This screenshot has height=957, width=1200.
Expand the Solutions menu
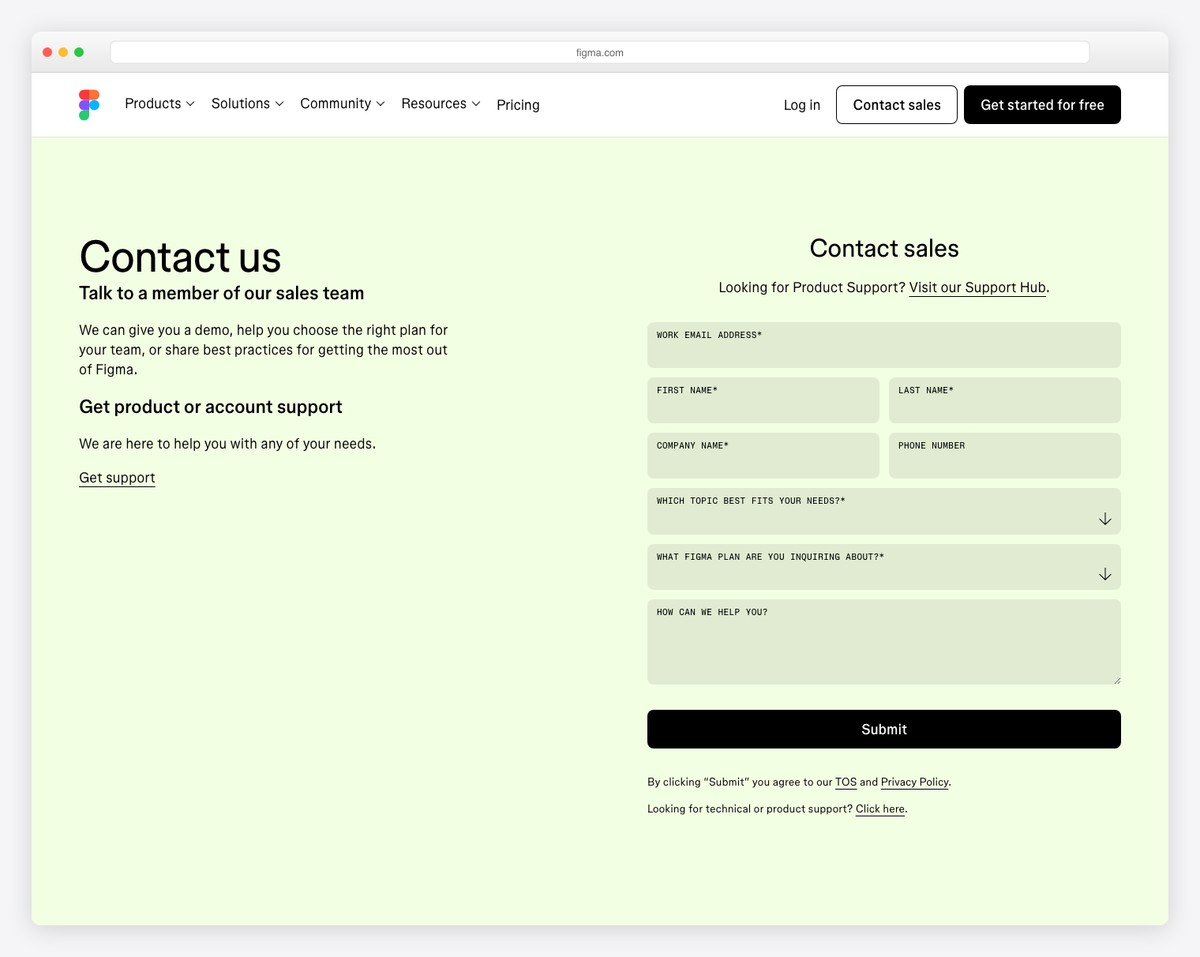pos(245,103)
